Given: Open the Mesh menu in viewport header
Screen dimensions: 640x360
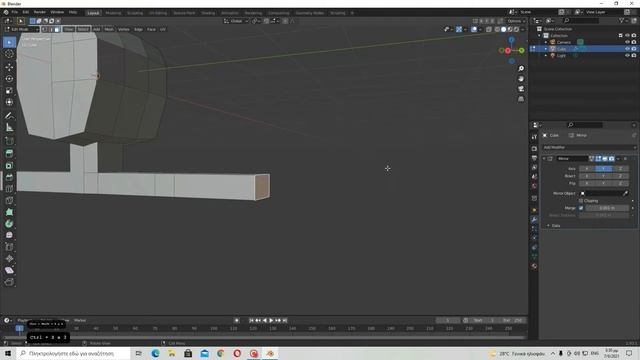Looking at the screenshot, I should (x=109, y=29).
